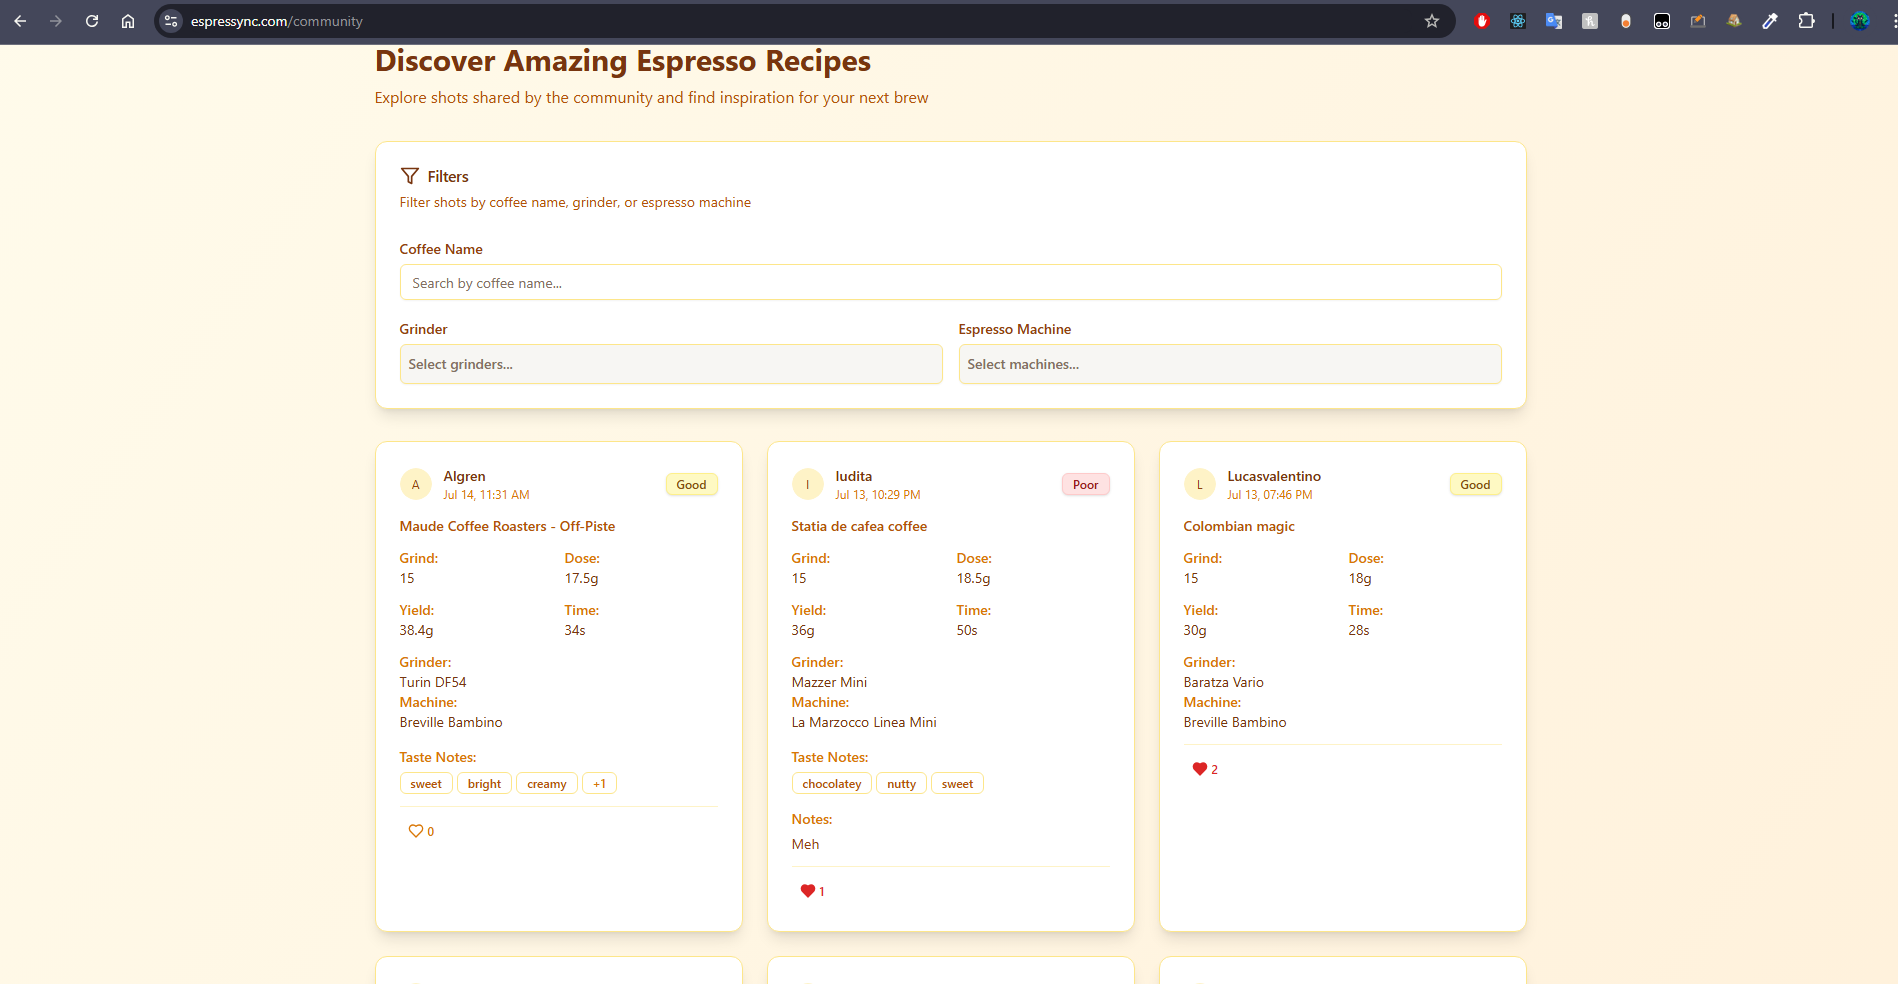Go back using the browser back arrow
This screenshot has height=984, width=1898.
point(20,21)
